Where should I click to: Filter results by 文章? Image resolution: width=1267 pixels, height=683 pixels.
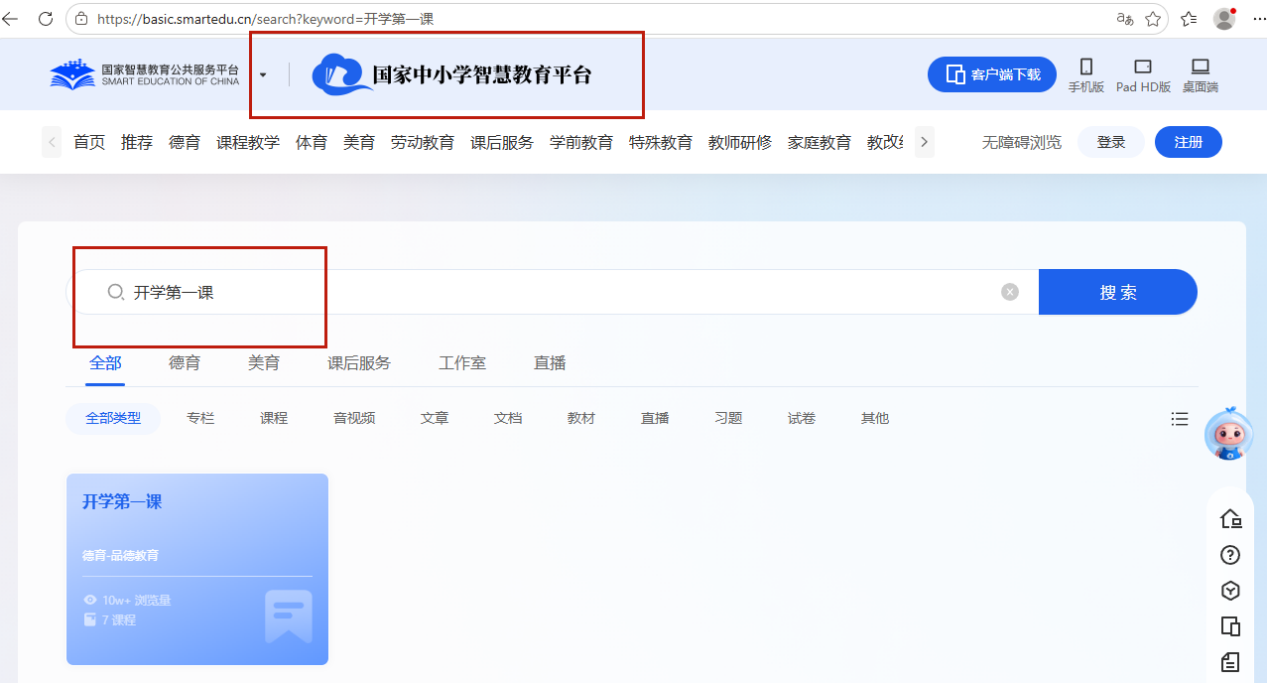coord(435,418)
